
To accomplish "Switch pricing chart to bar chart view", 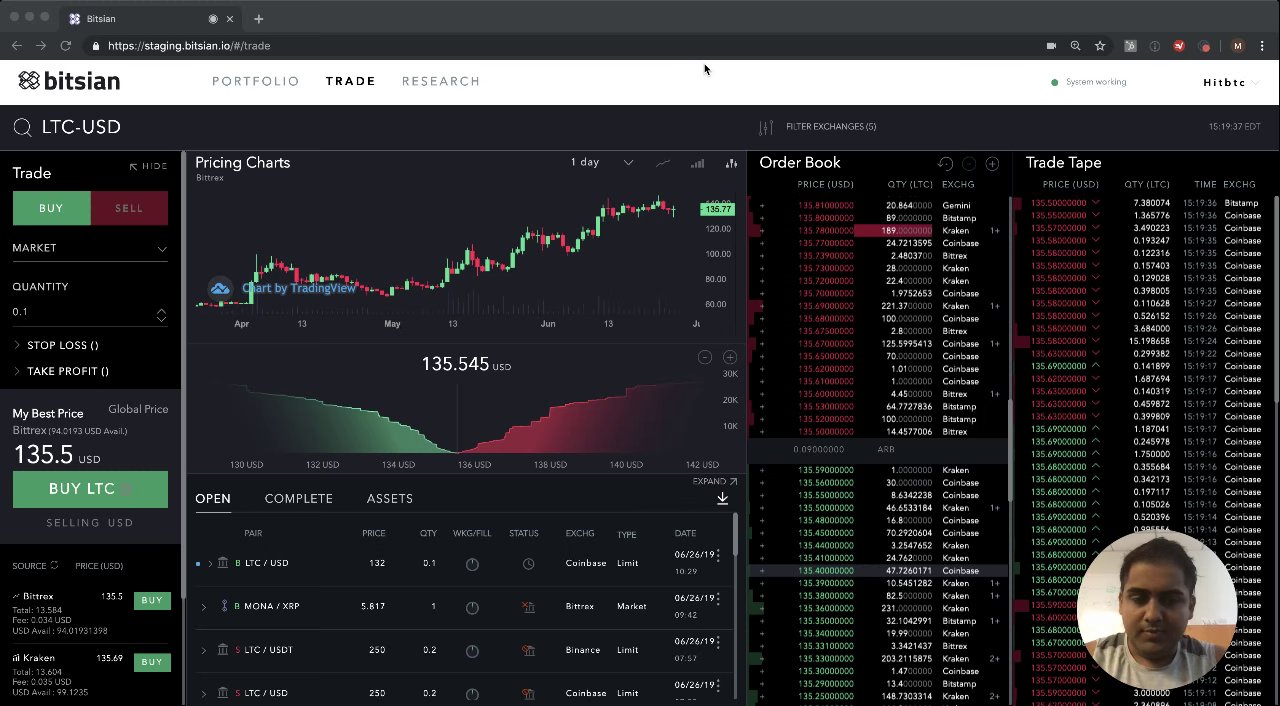I will (697, 163).
